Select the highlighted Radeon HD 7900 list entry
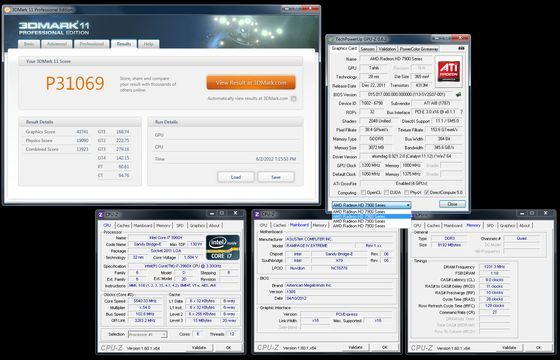 point(371,216)
